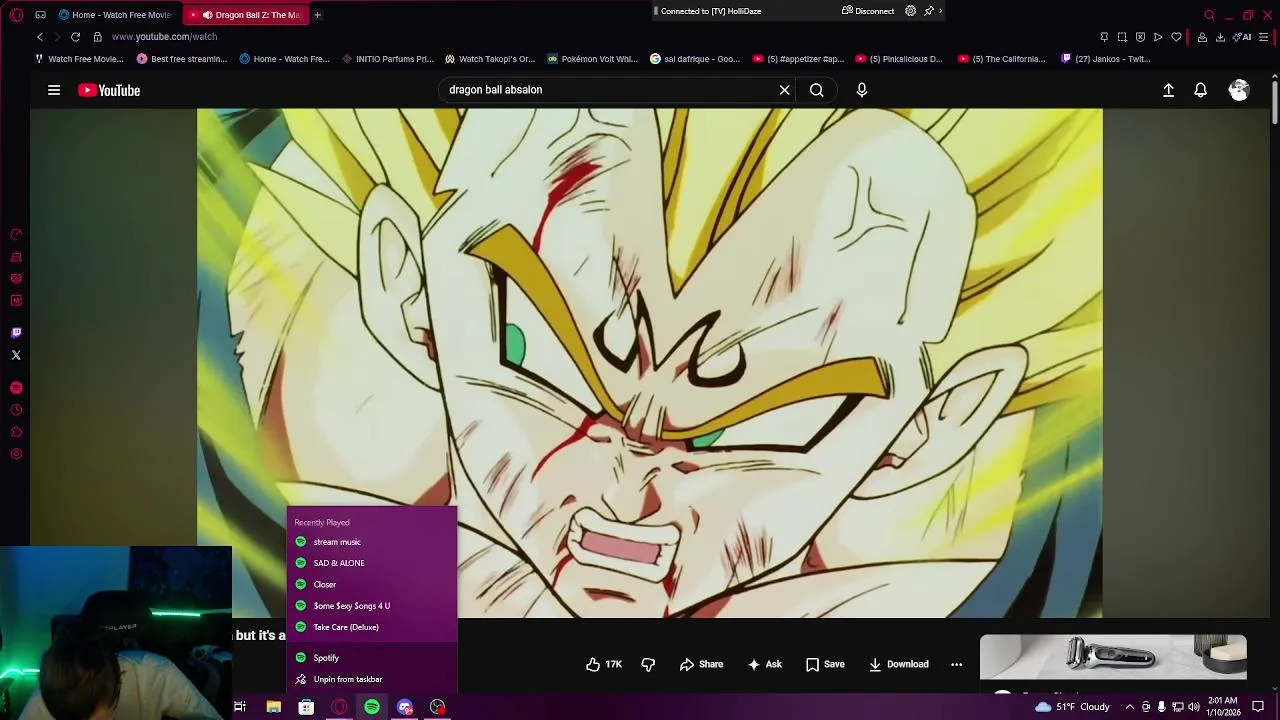Screen dimensions: 1280x720
Task: Clear the search box with the X
Action: tap(785, 90)
